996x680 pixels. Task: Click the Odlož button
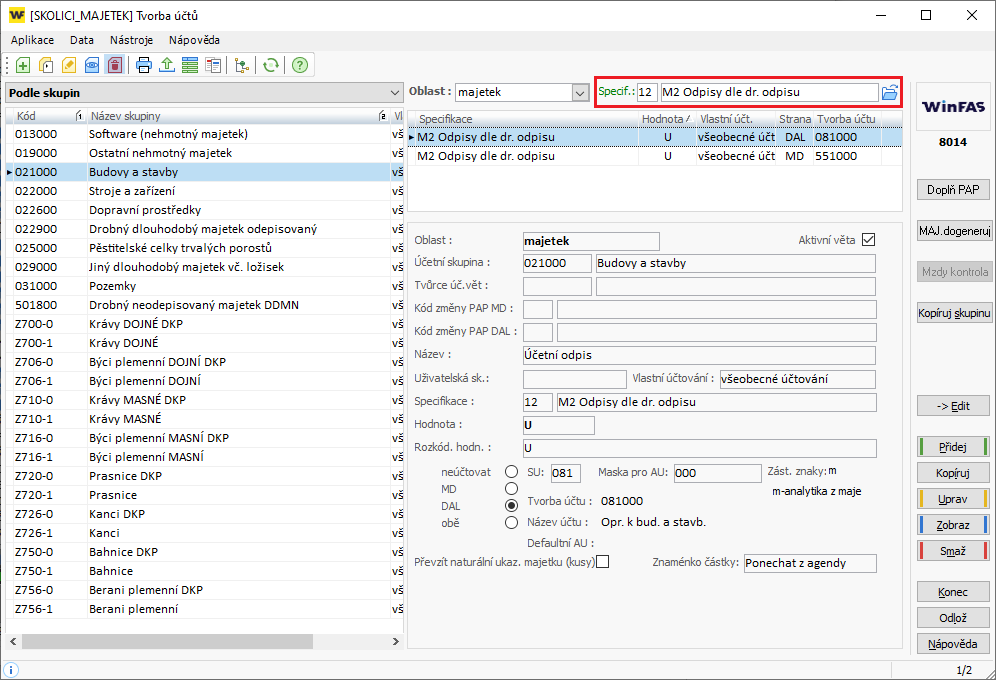pos(953,618)
